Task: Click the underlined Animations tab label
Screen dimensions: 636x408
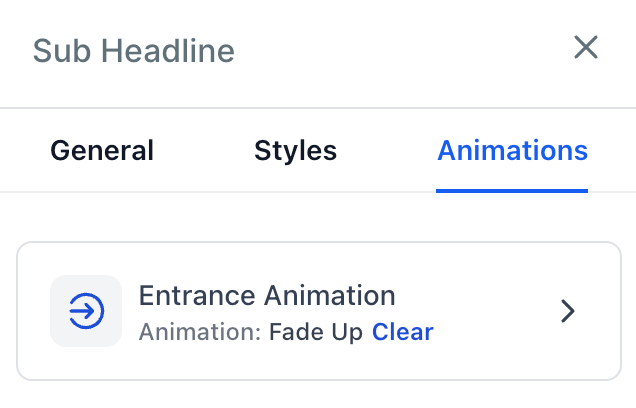Action: (x=512, y=151)
